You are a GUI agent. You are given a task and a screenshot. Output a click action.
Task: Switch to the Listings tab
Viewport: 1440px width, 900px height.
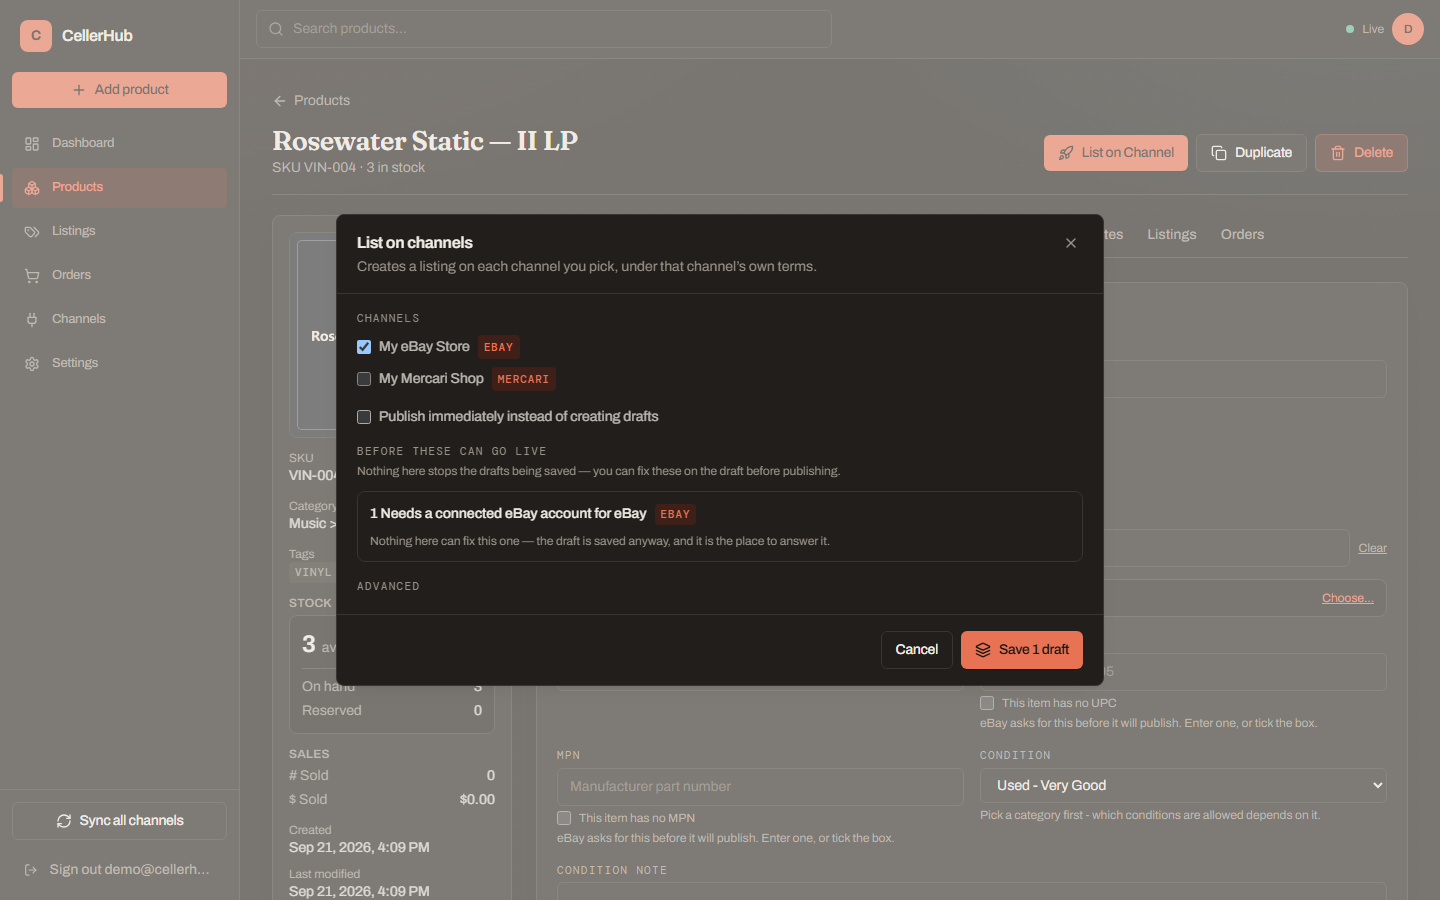point(1171,234)
